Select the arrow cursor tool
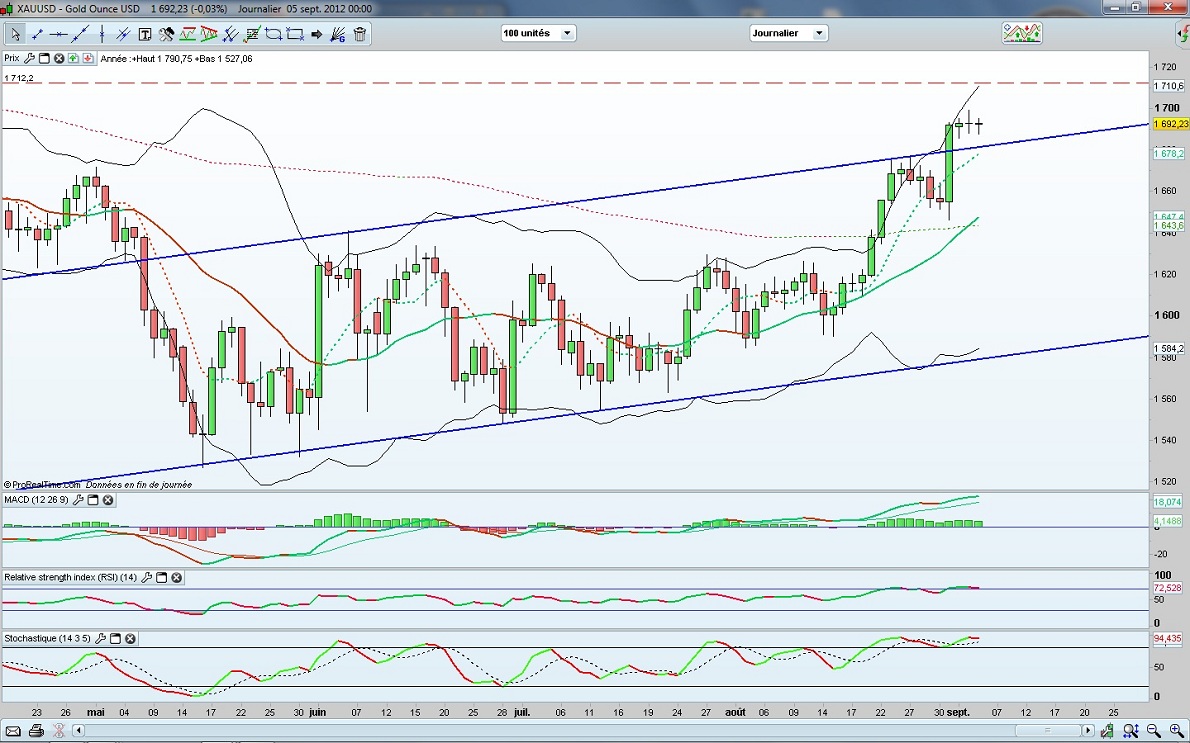Screen dimensions: 1190x743 [x=15, y=34]
